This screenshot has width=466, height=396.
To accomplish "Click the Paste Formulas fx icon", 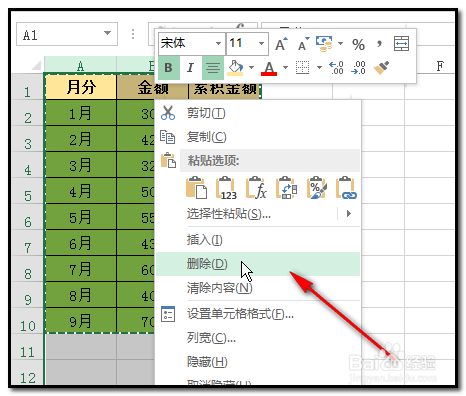I will click(x=256, y=188).
